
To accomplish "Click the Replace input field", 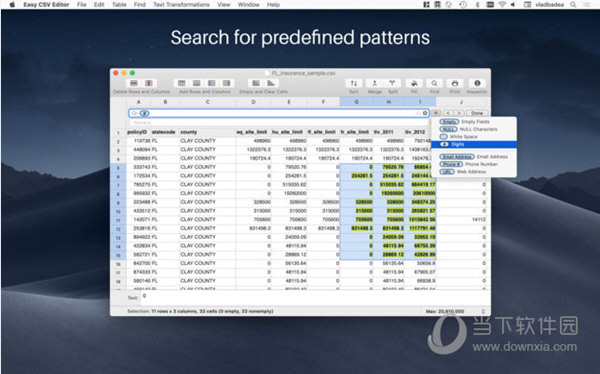I will (x=279, y=122).
